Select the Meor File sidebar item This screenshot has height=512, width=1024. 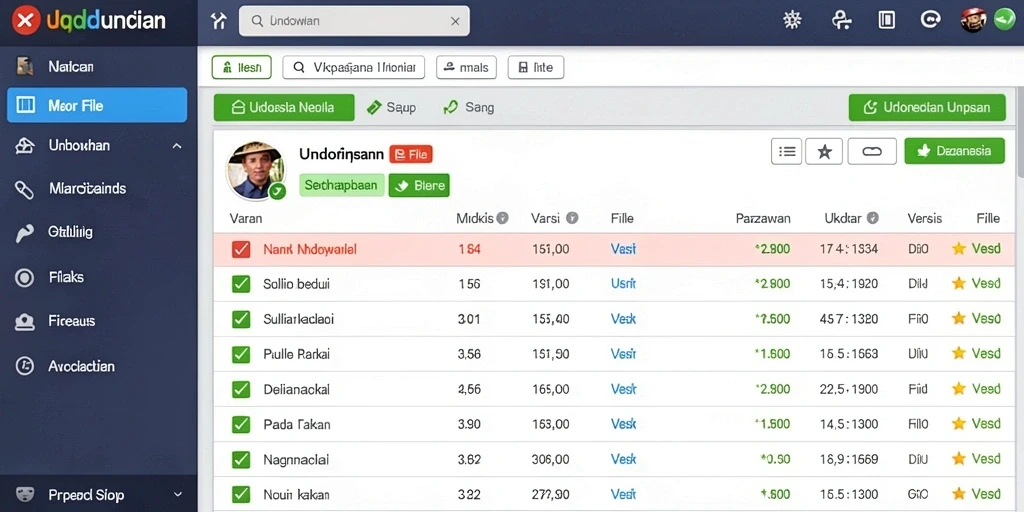97,105
